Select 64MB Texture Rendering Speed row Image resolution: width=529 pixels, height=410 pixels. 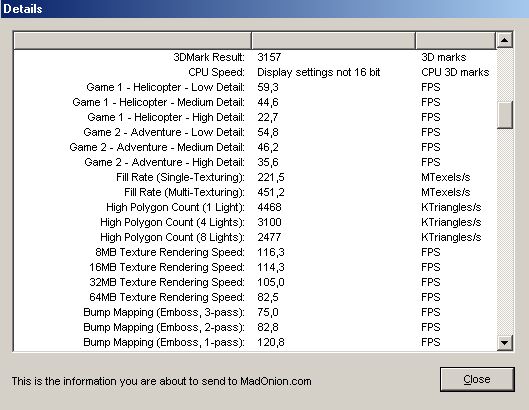pyautogui.click(x=255, y=297)
